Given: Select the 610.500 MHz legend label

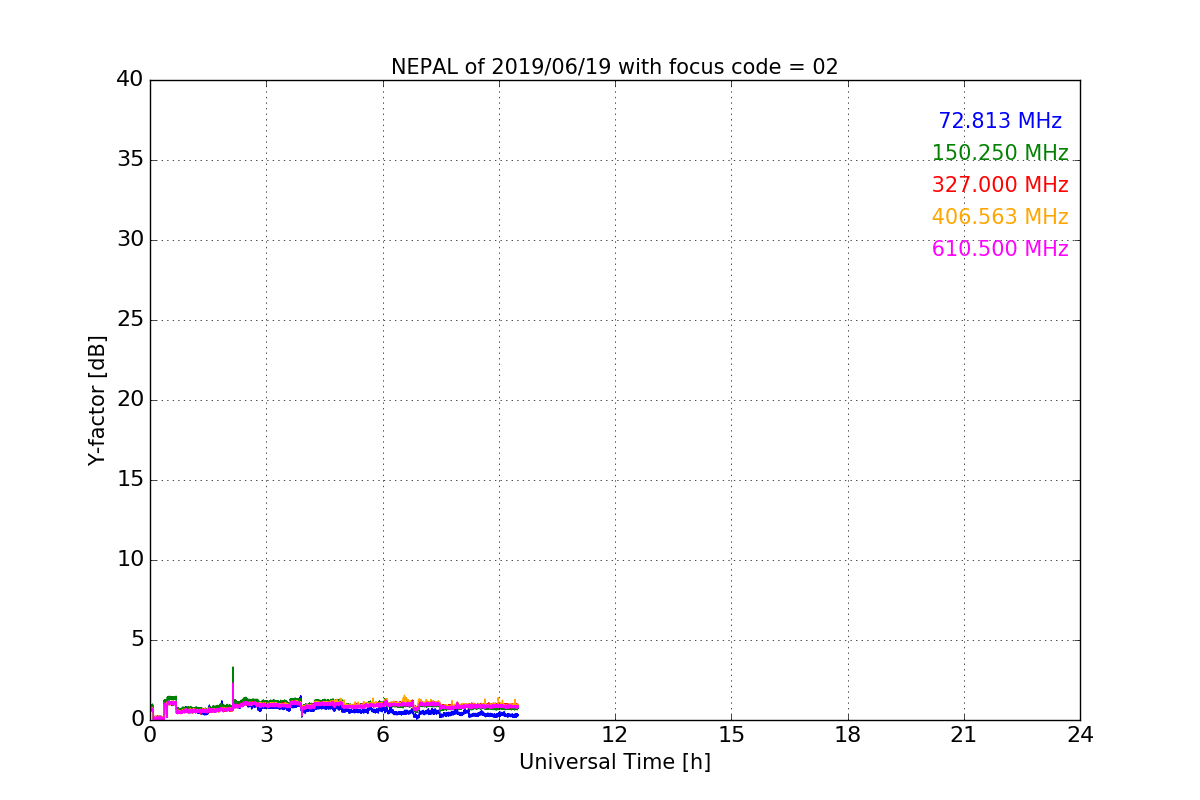Looking at the screenshot, I should pos(1000,249).
